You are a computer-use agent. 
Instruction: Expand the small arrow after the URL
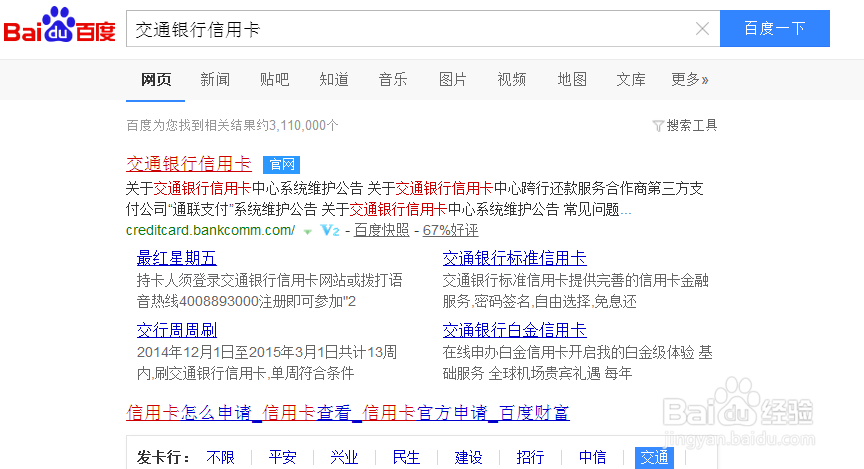307,231
